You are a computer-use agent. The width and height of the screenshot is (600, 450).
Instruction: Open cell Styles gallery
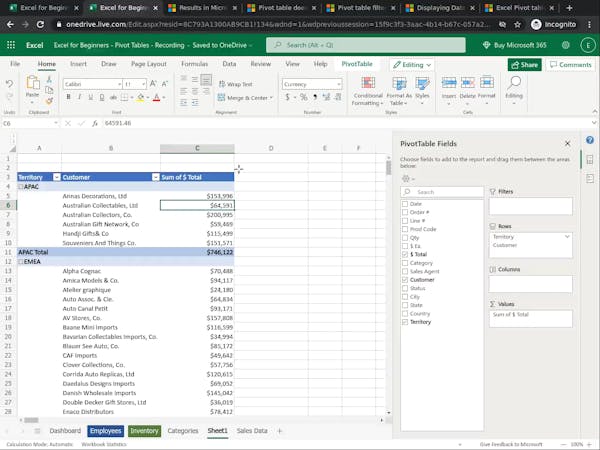422,91
